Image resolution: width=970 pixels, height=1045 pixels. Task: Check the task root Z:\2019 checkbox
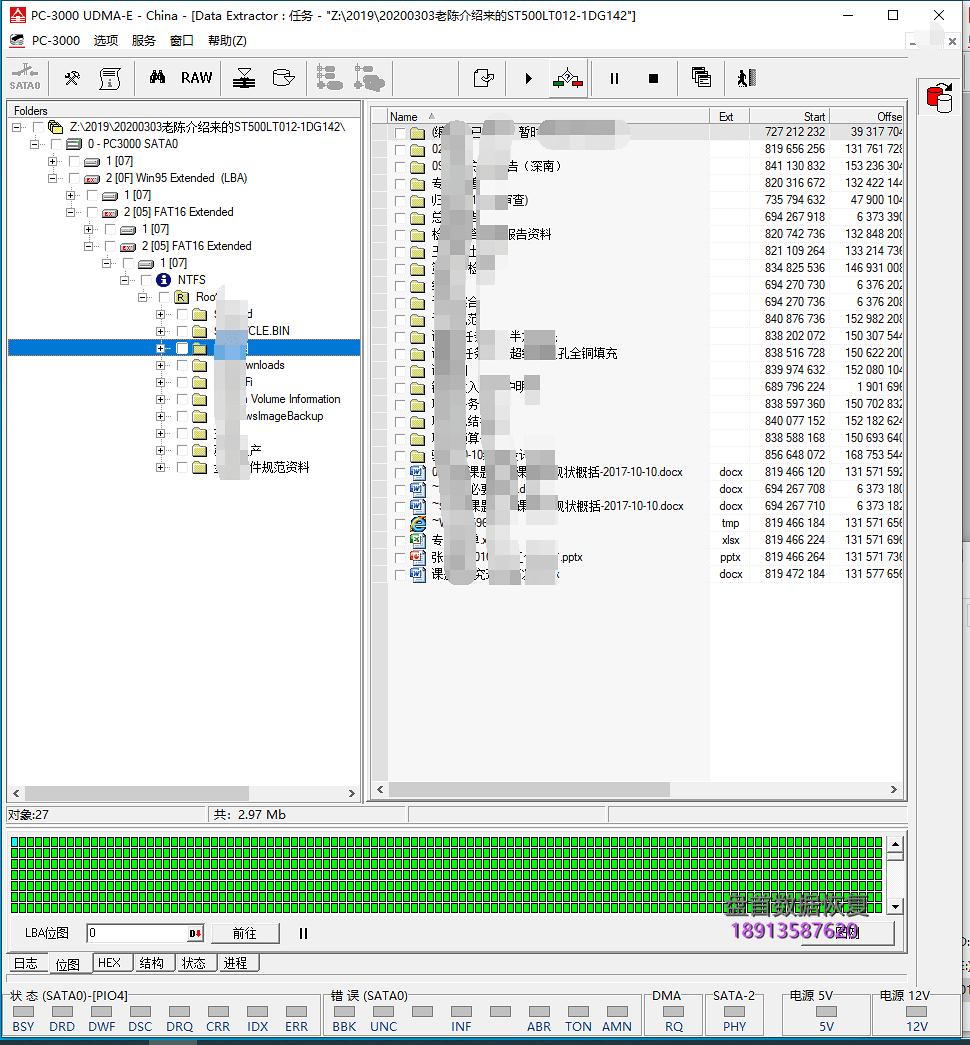38,127
